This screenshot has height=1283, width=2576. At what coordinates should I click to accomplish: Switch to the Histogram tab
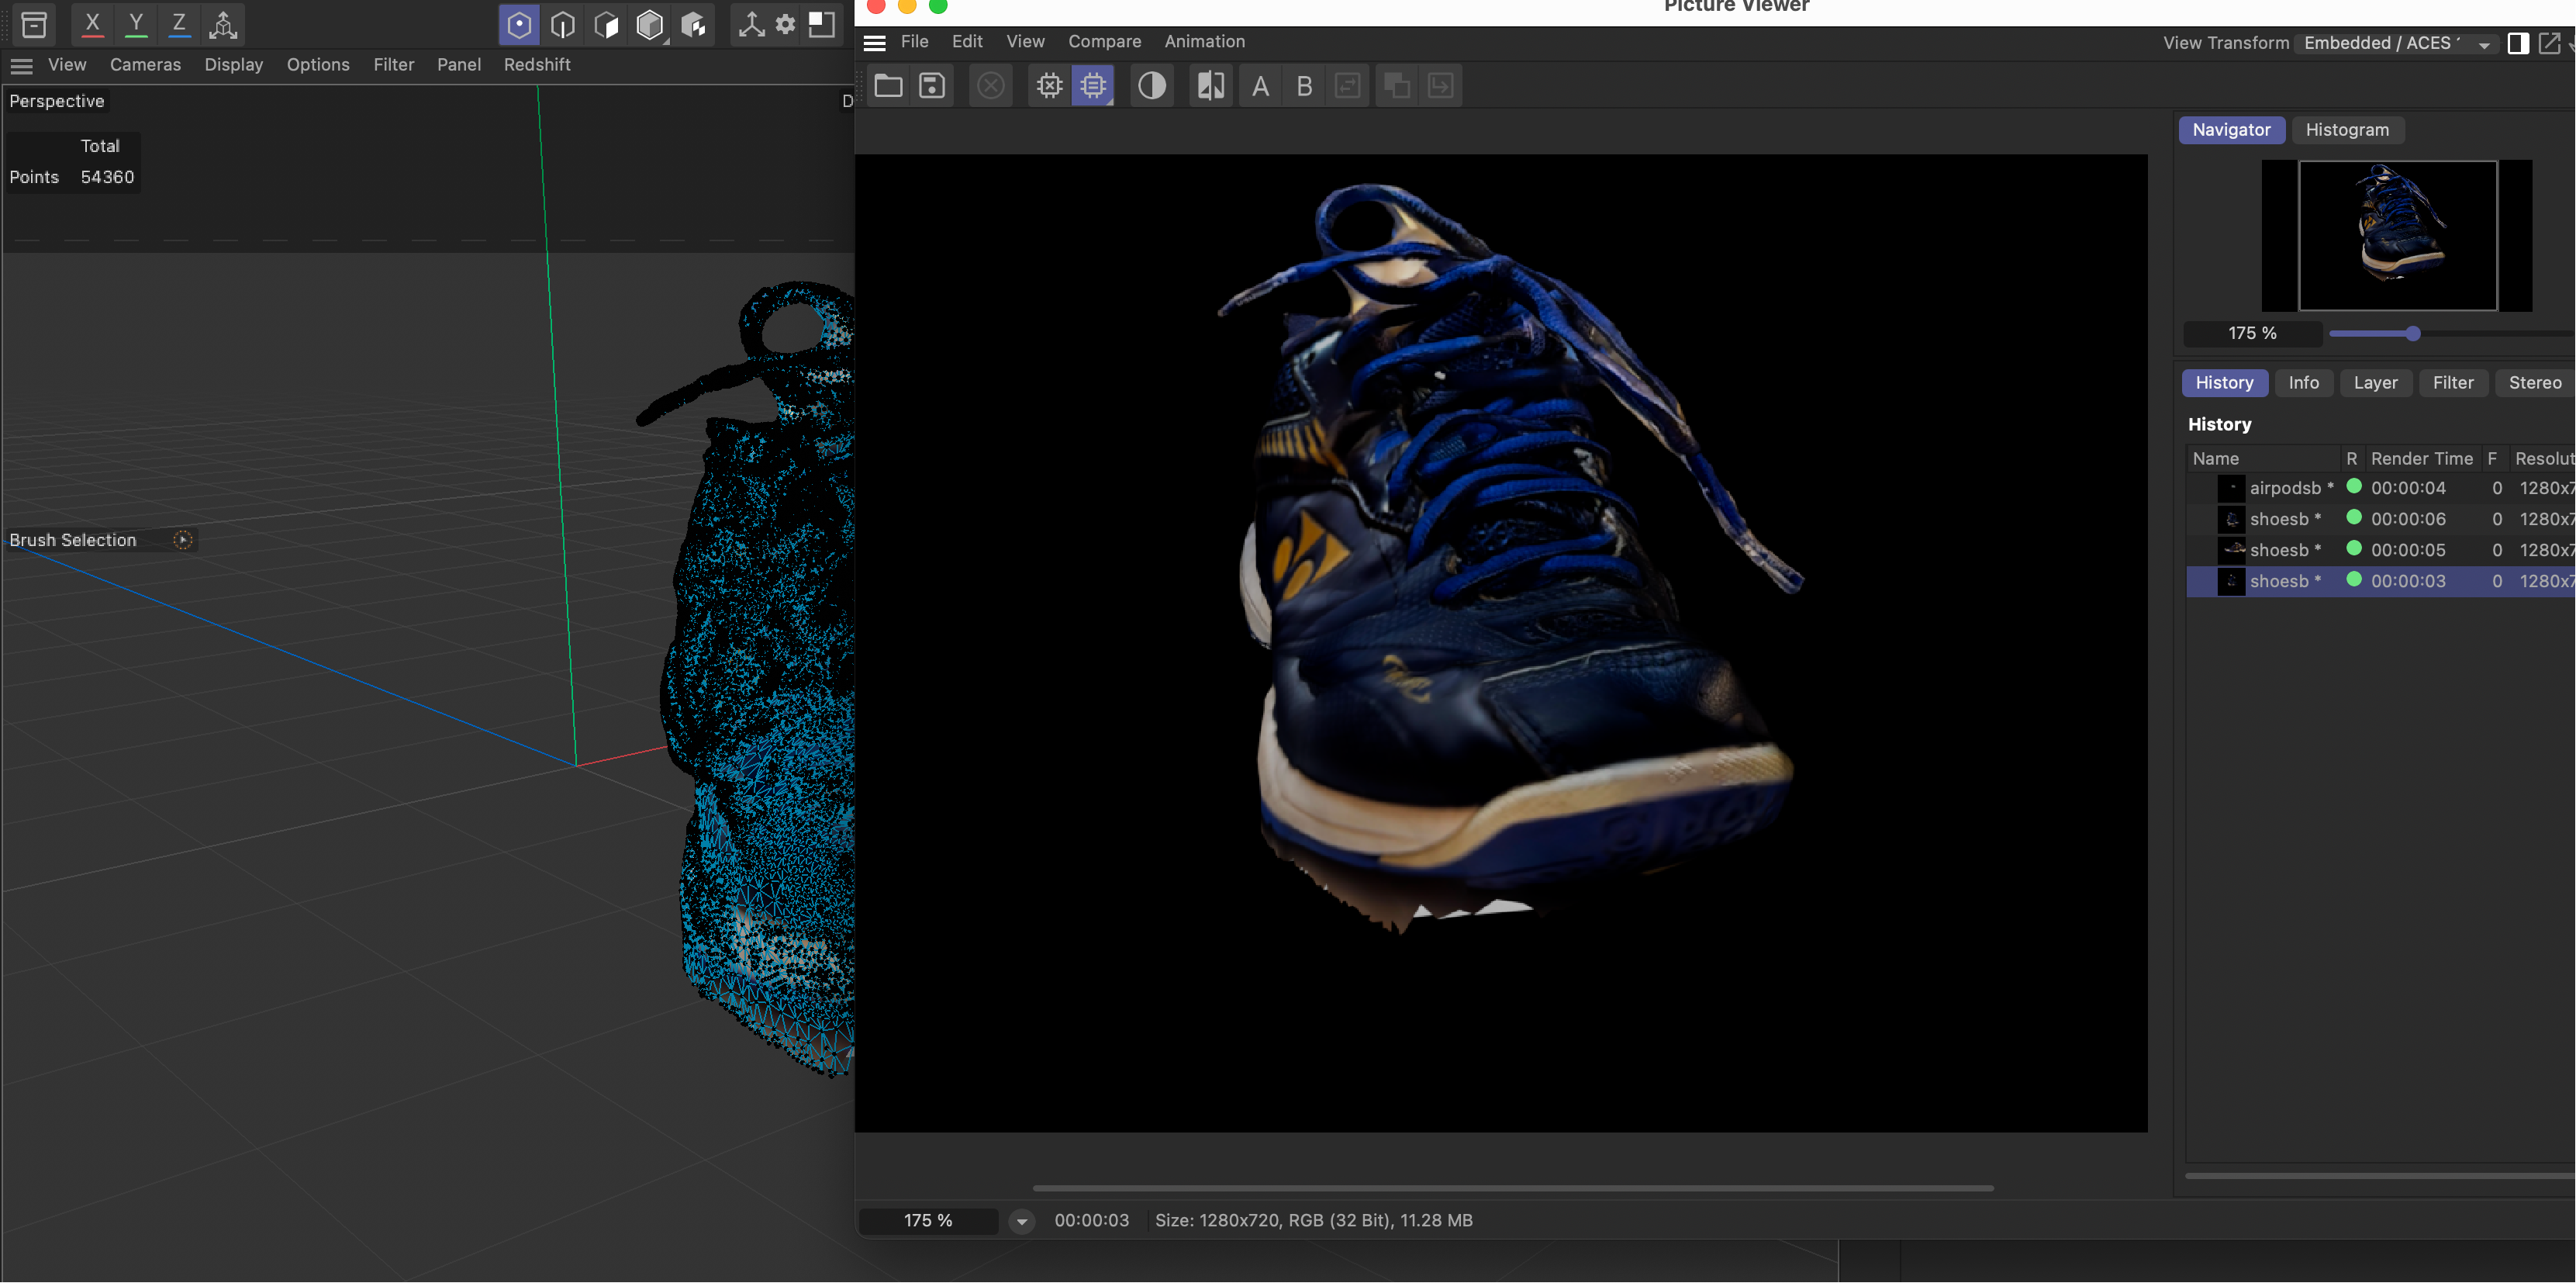(x=2346, y=130)
